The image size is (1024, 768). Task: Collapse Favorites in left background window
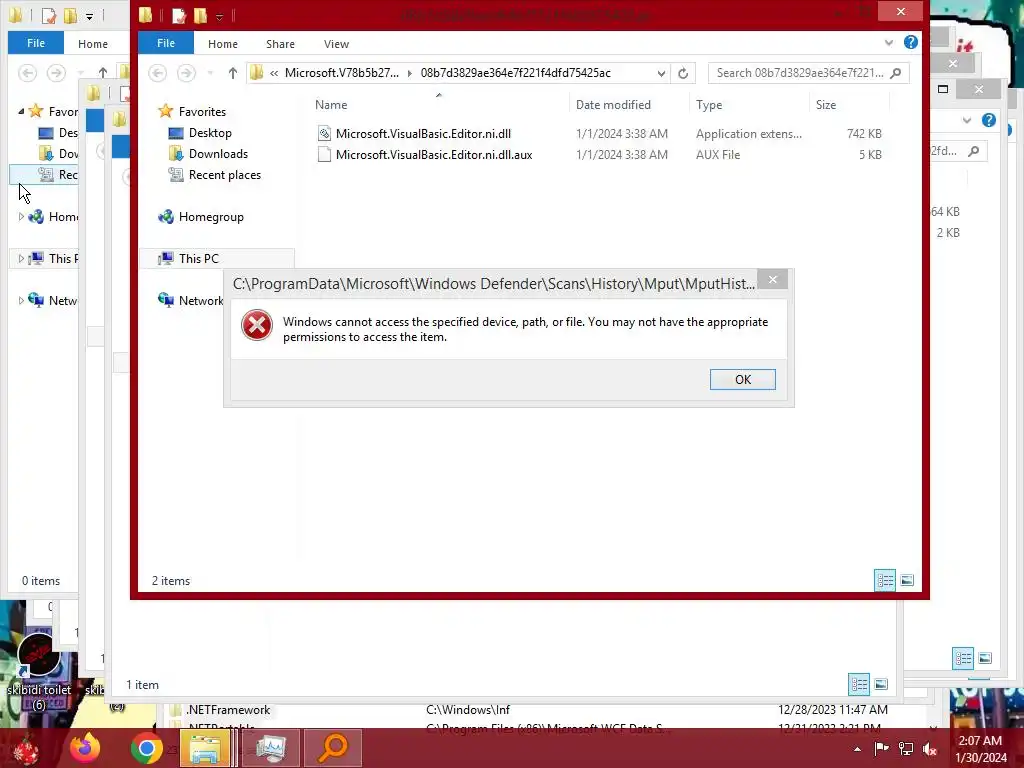tap(21, 111)
